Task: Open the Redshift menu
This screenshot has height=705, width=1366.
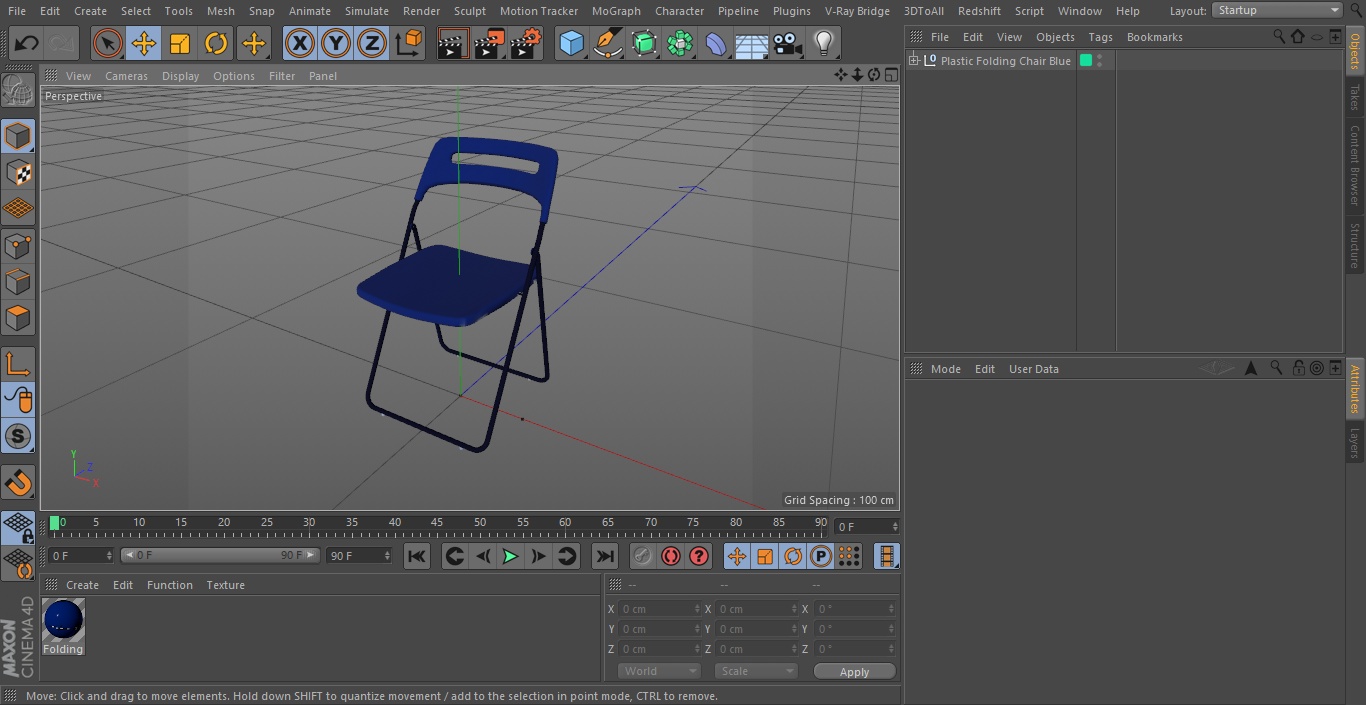Action: (x=979, y=11)
